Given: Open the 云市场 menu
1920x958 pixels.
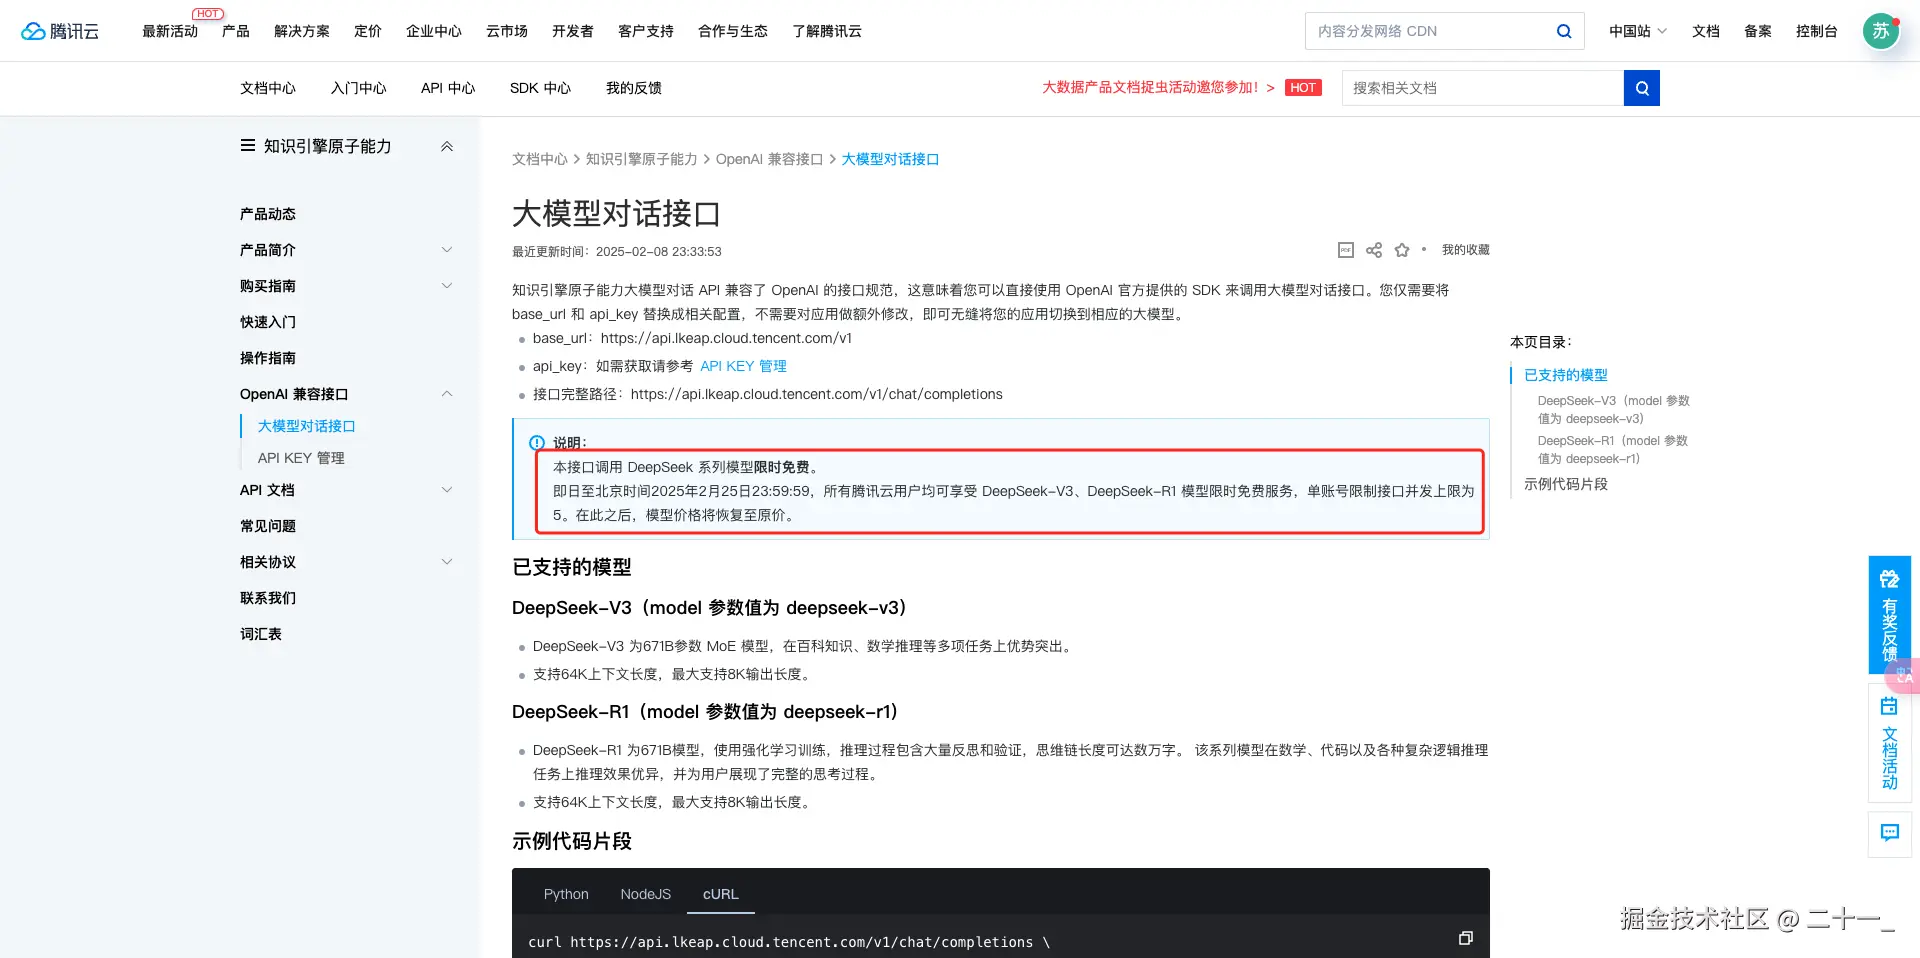Looking at the screenshot, I should pyautogui.click(x=507, y=31).
